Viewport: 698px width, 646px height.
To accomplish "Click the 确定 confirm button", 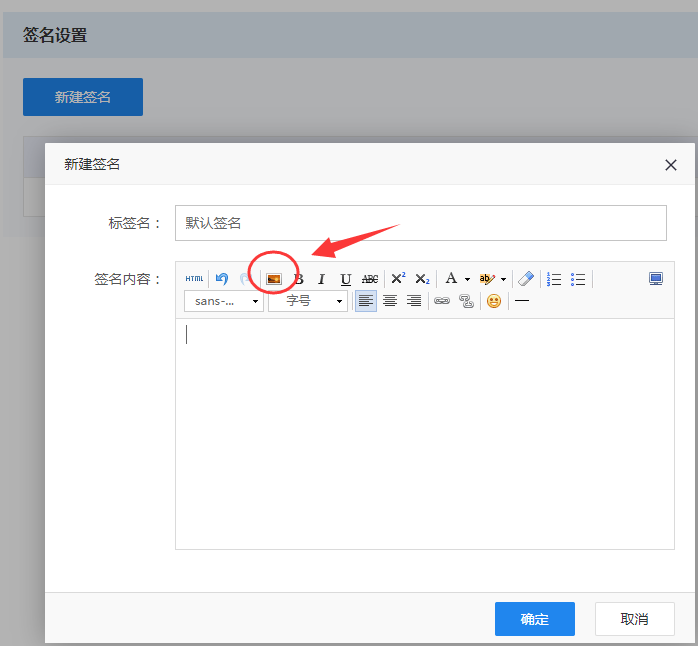I will tap(534, 619).
